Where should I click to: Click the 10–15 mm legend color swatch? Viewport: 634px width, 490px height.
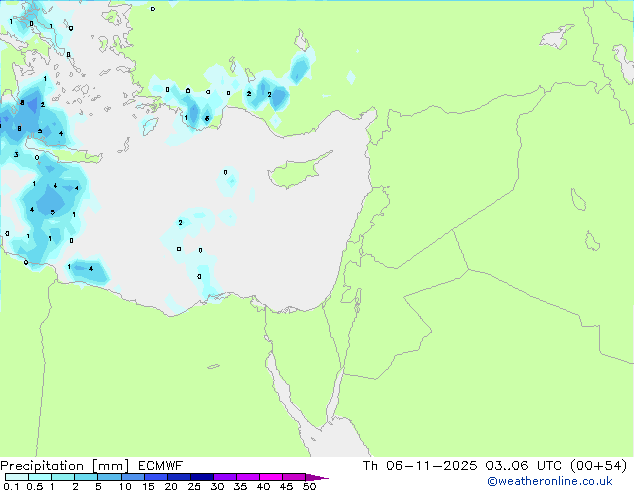coord(132,477)
